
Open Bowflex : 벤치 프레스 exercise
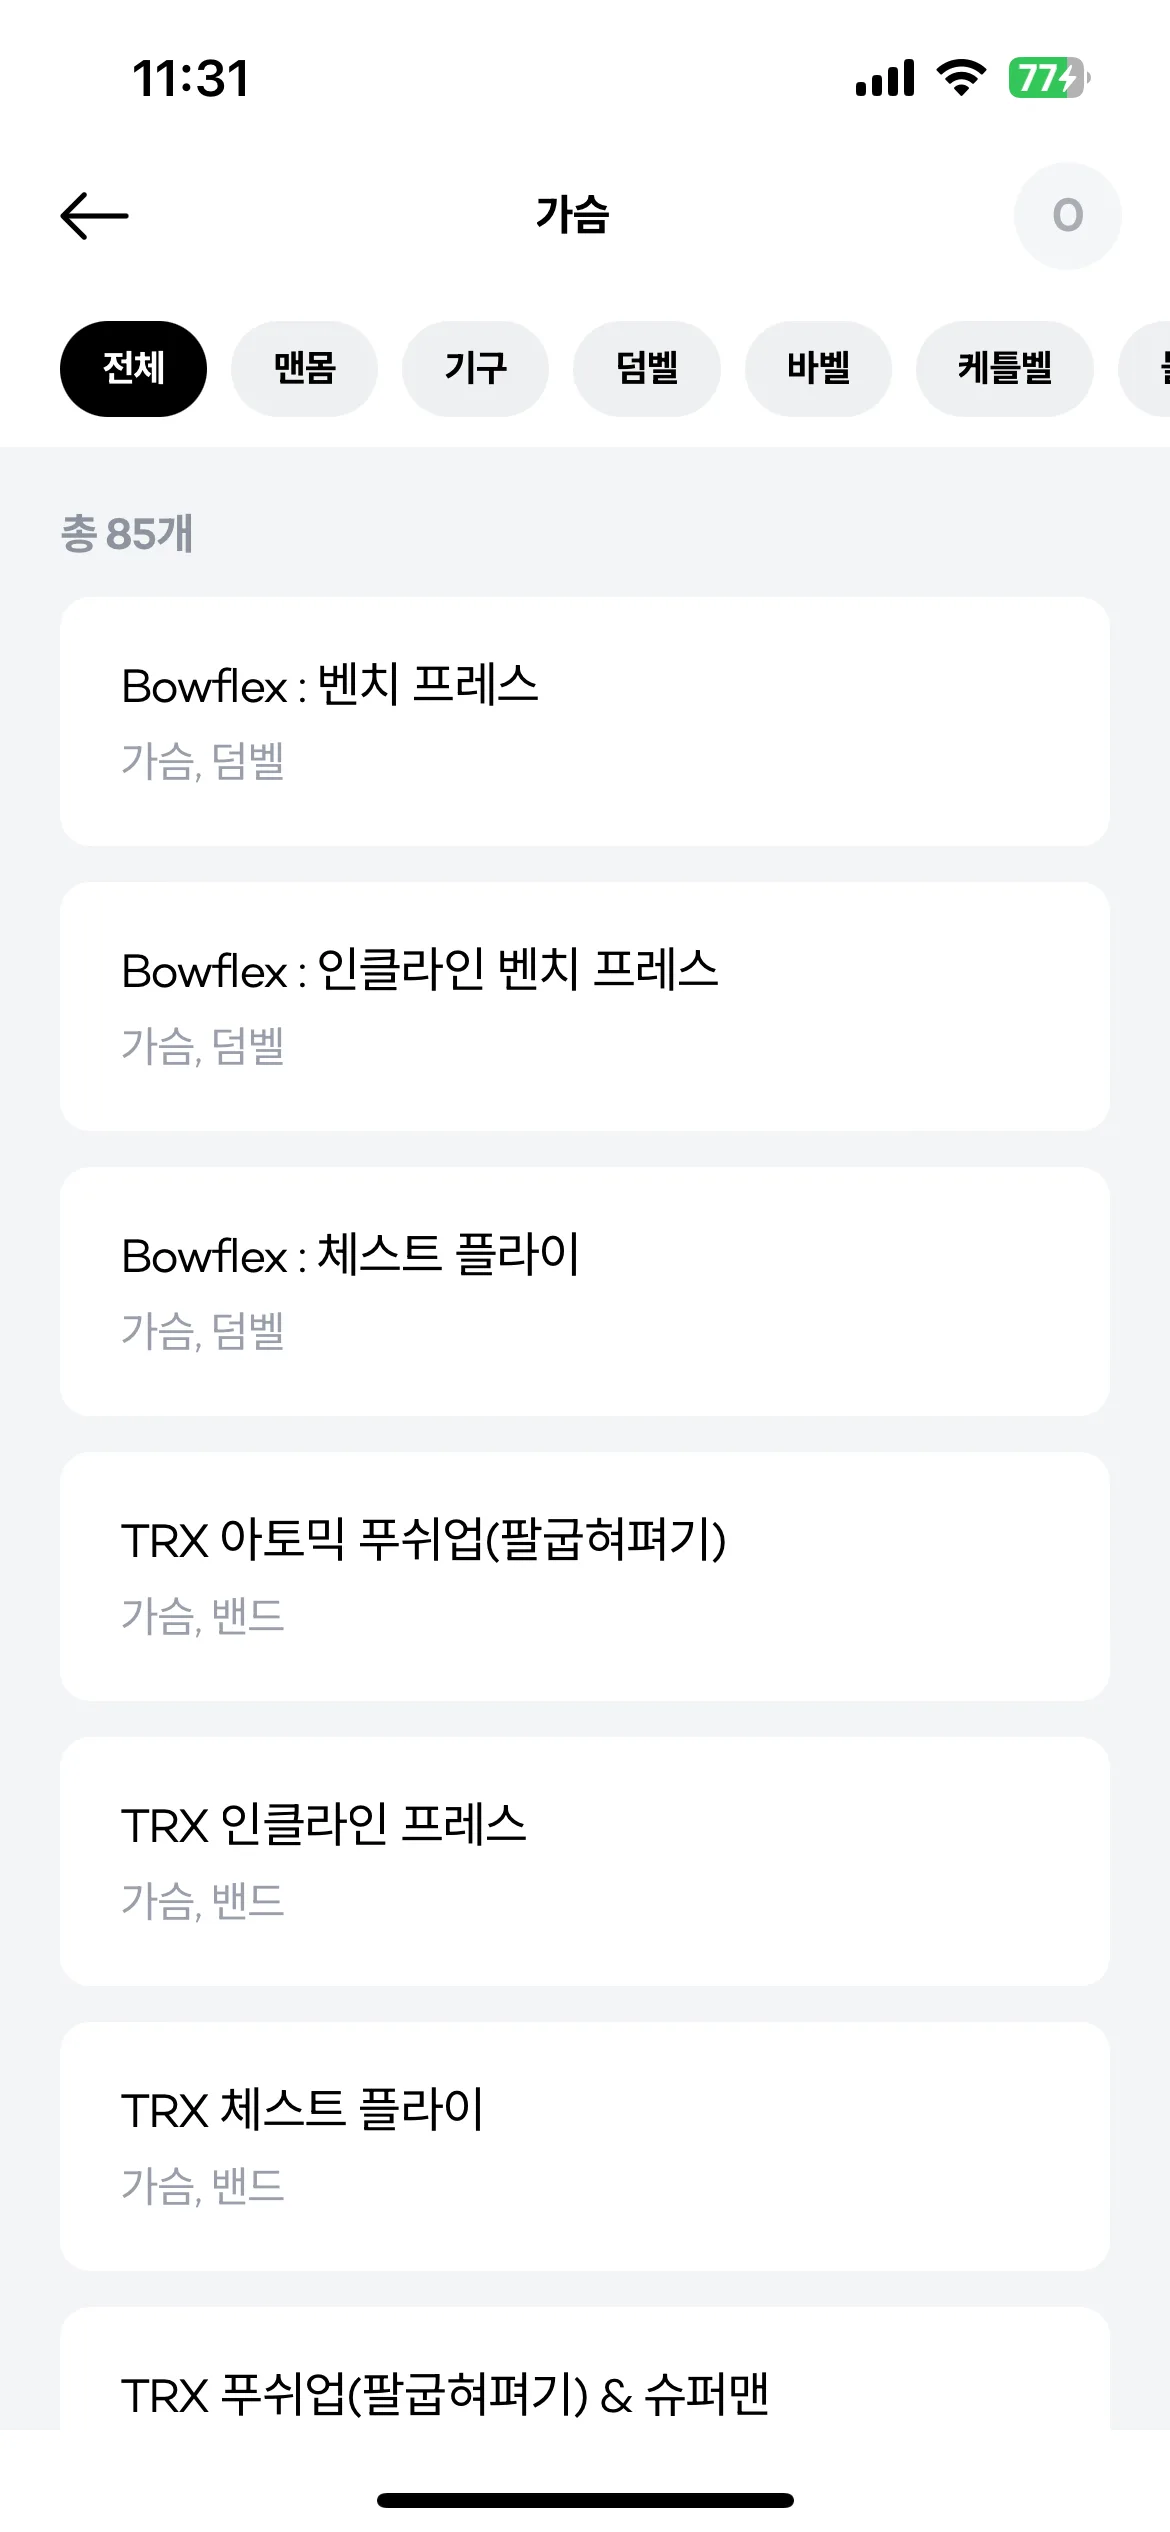point(585,721)
